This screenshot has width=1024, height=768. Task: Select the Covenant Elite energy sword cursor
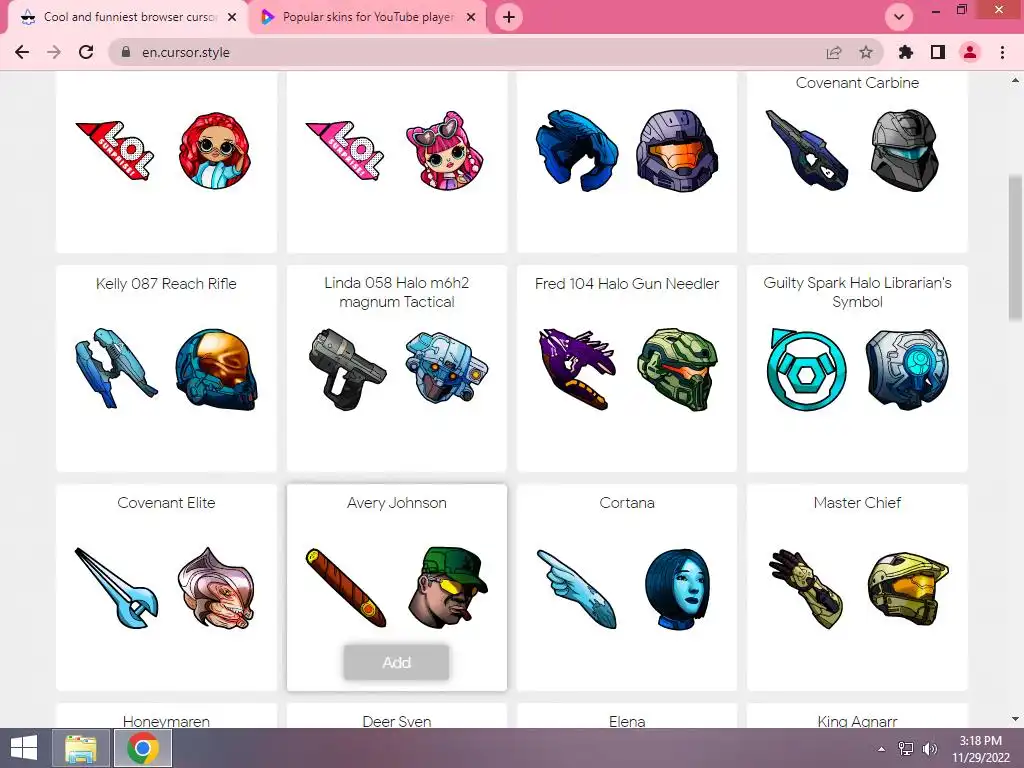coord(117,588)
